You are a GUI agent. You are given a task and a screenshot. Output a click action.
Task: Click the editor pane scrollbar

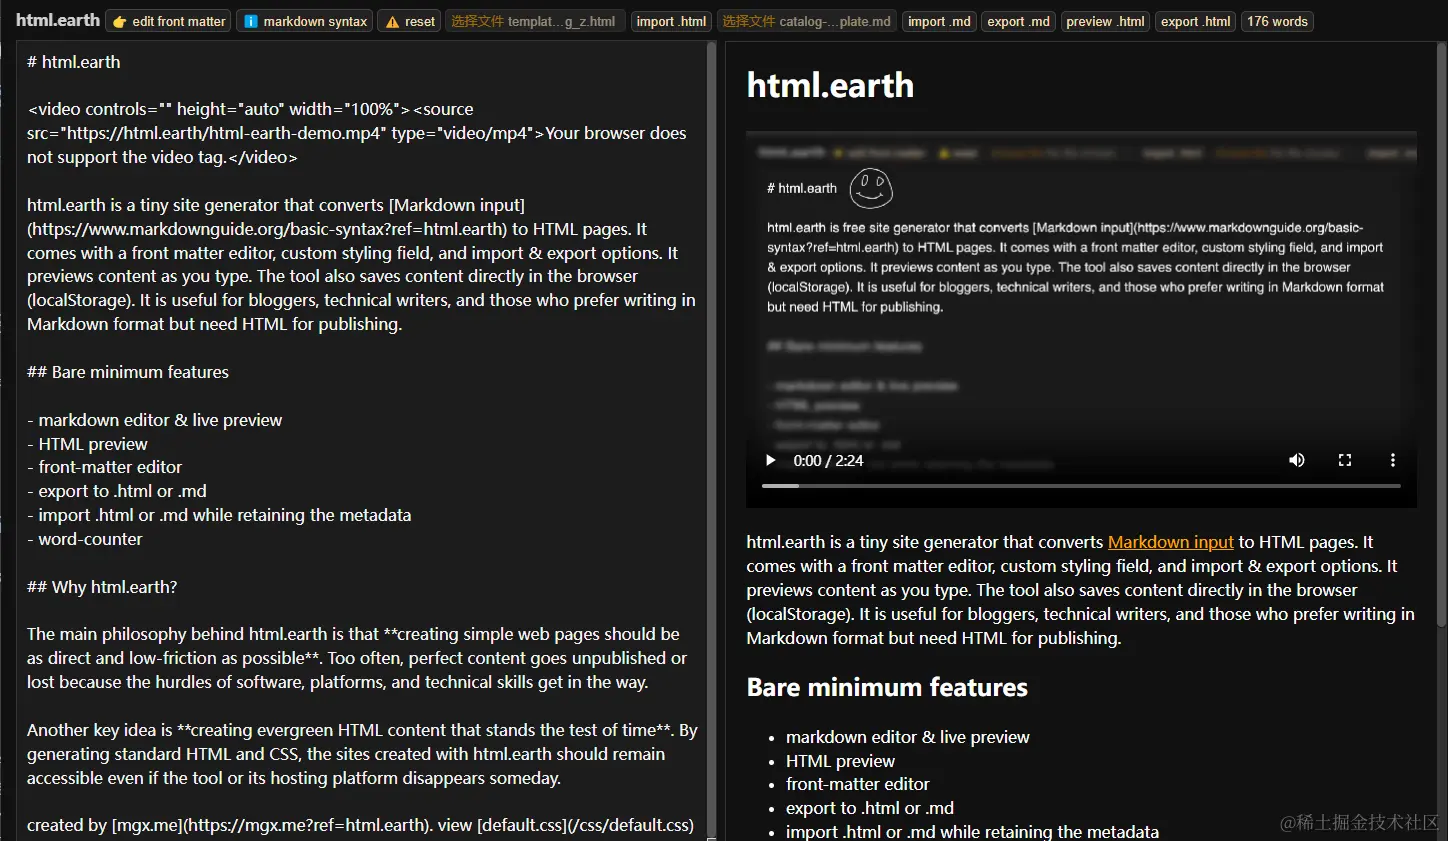coord(712,440)
